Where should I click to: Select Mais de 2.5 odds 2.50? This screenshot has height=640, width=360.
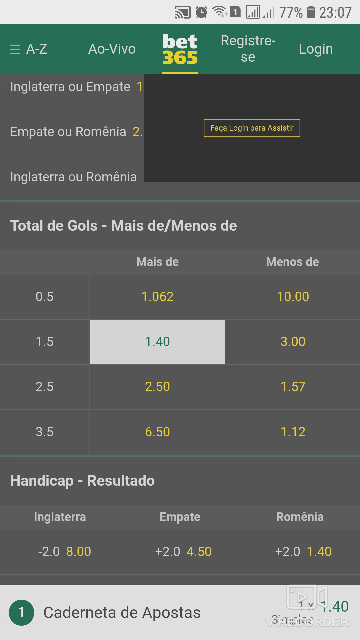[x=157, y=387]
